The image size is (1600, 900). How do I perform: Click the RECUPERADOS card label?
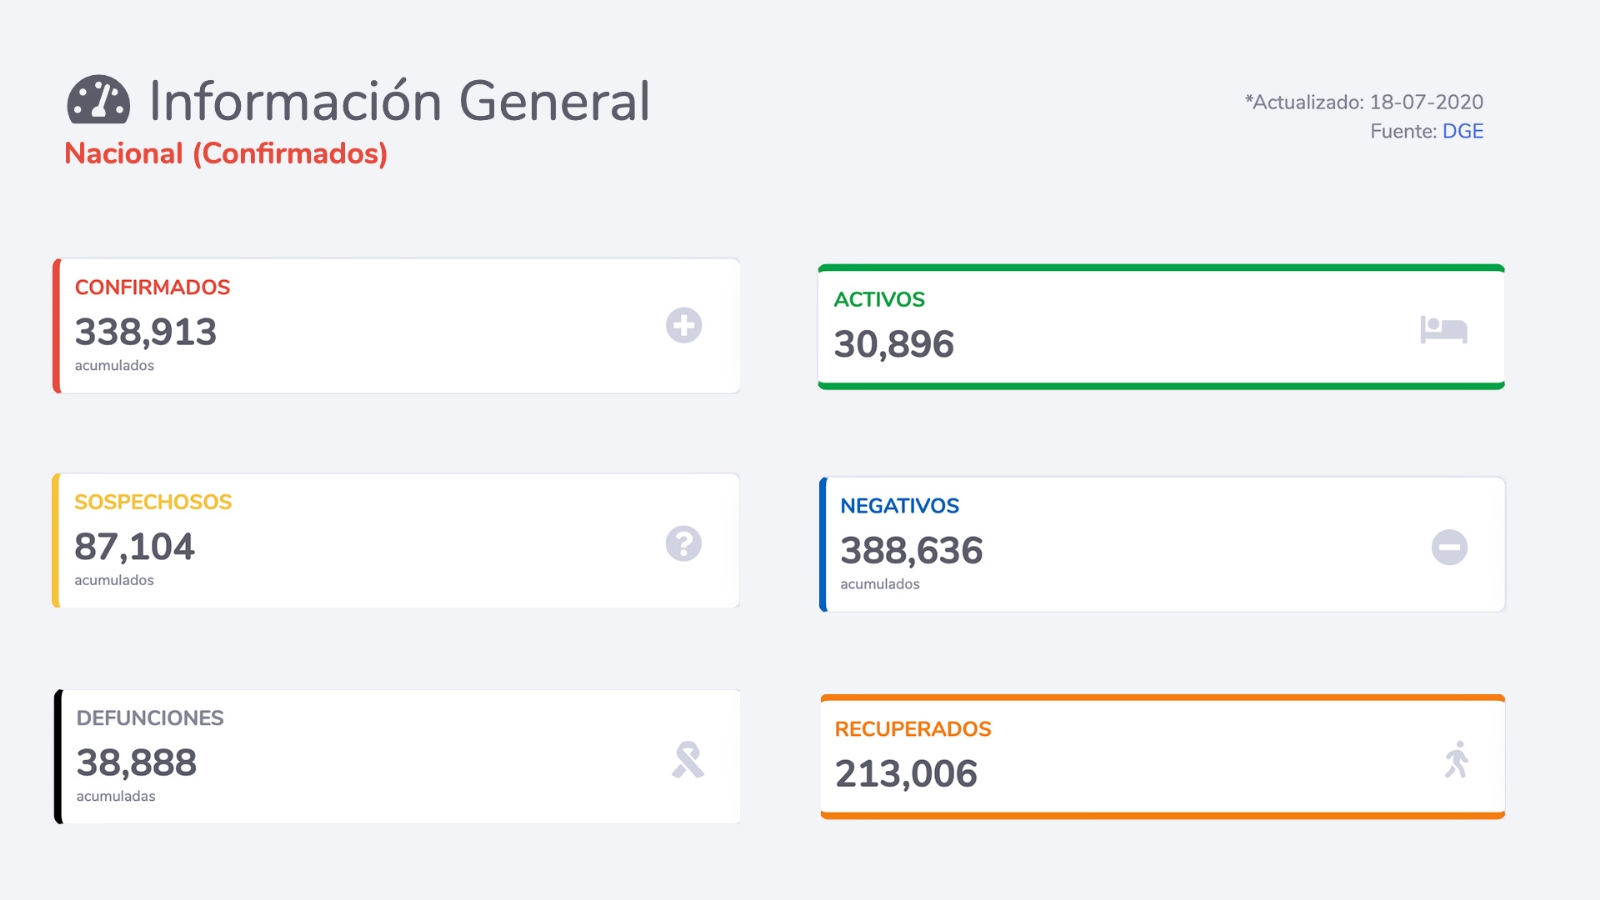[x=913, y=729]
